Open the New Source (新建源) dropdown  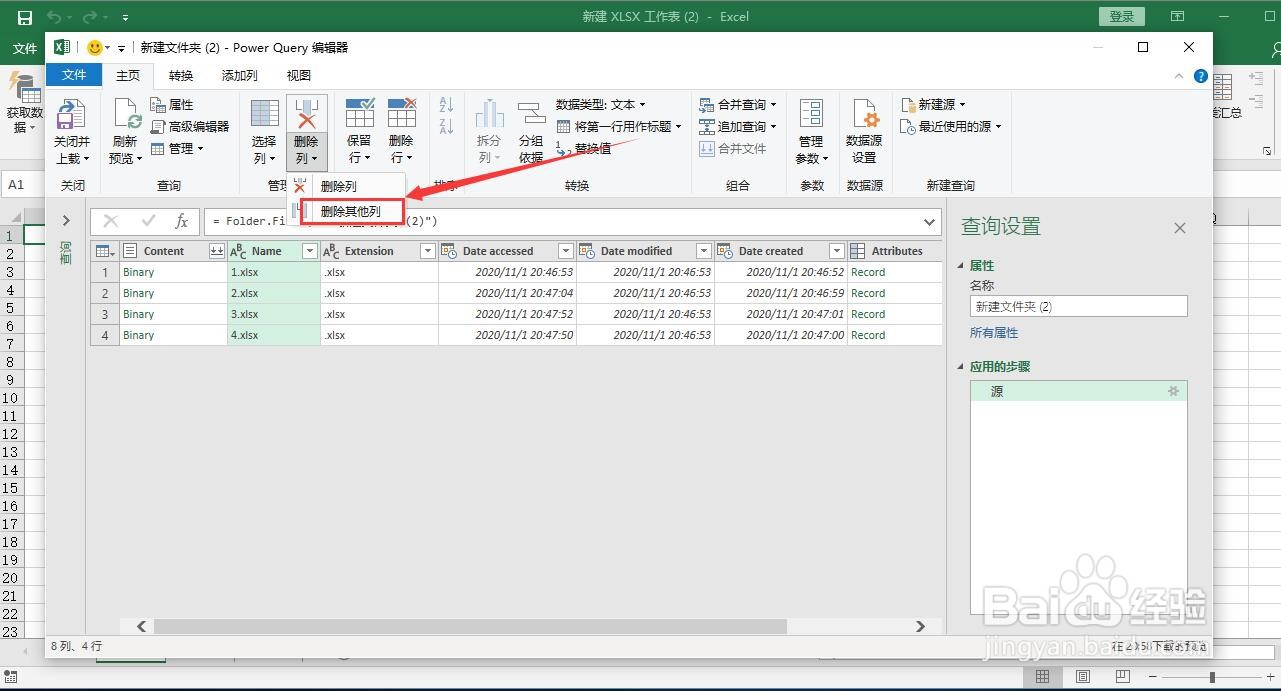click(933, 104)
